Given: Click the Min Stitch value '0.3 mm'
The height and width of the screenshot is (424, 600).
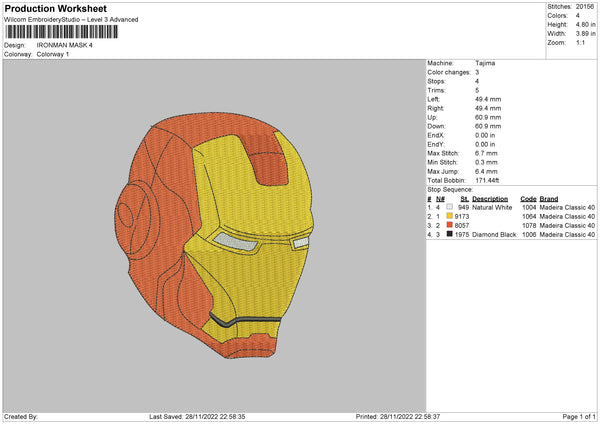Looking at the screenshot, I should click(x=486, y=162).
